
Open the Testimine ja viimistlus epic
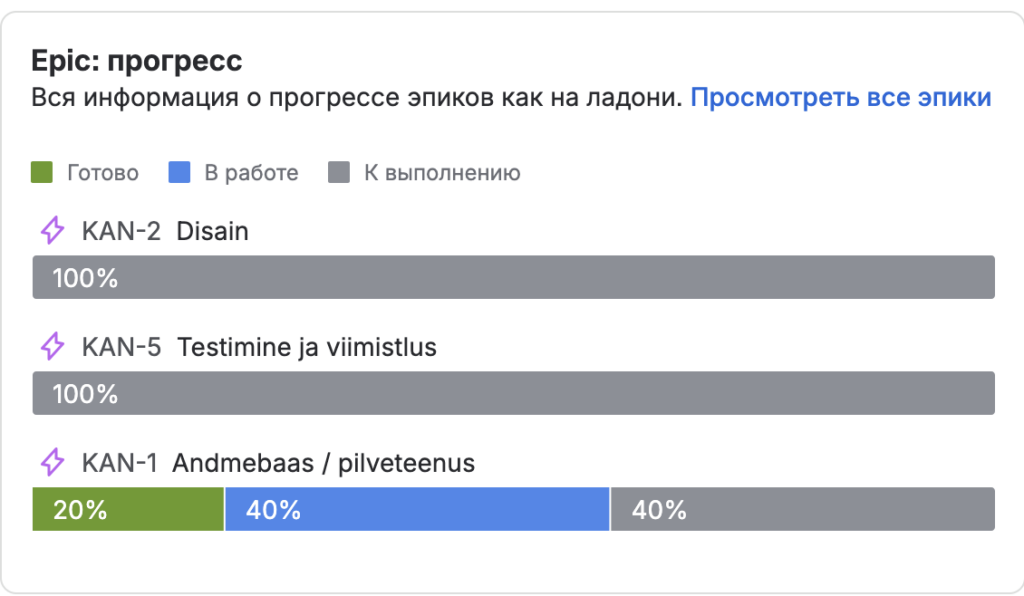click(307, 347)
